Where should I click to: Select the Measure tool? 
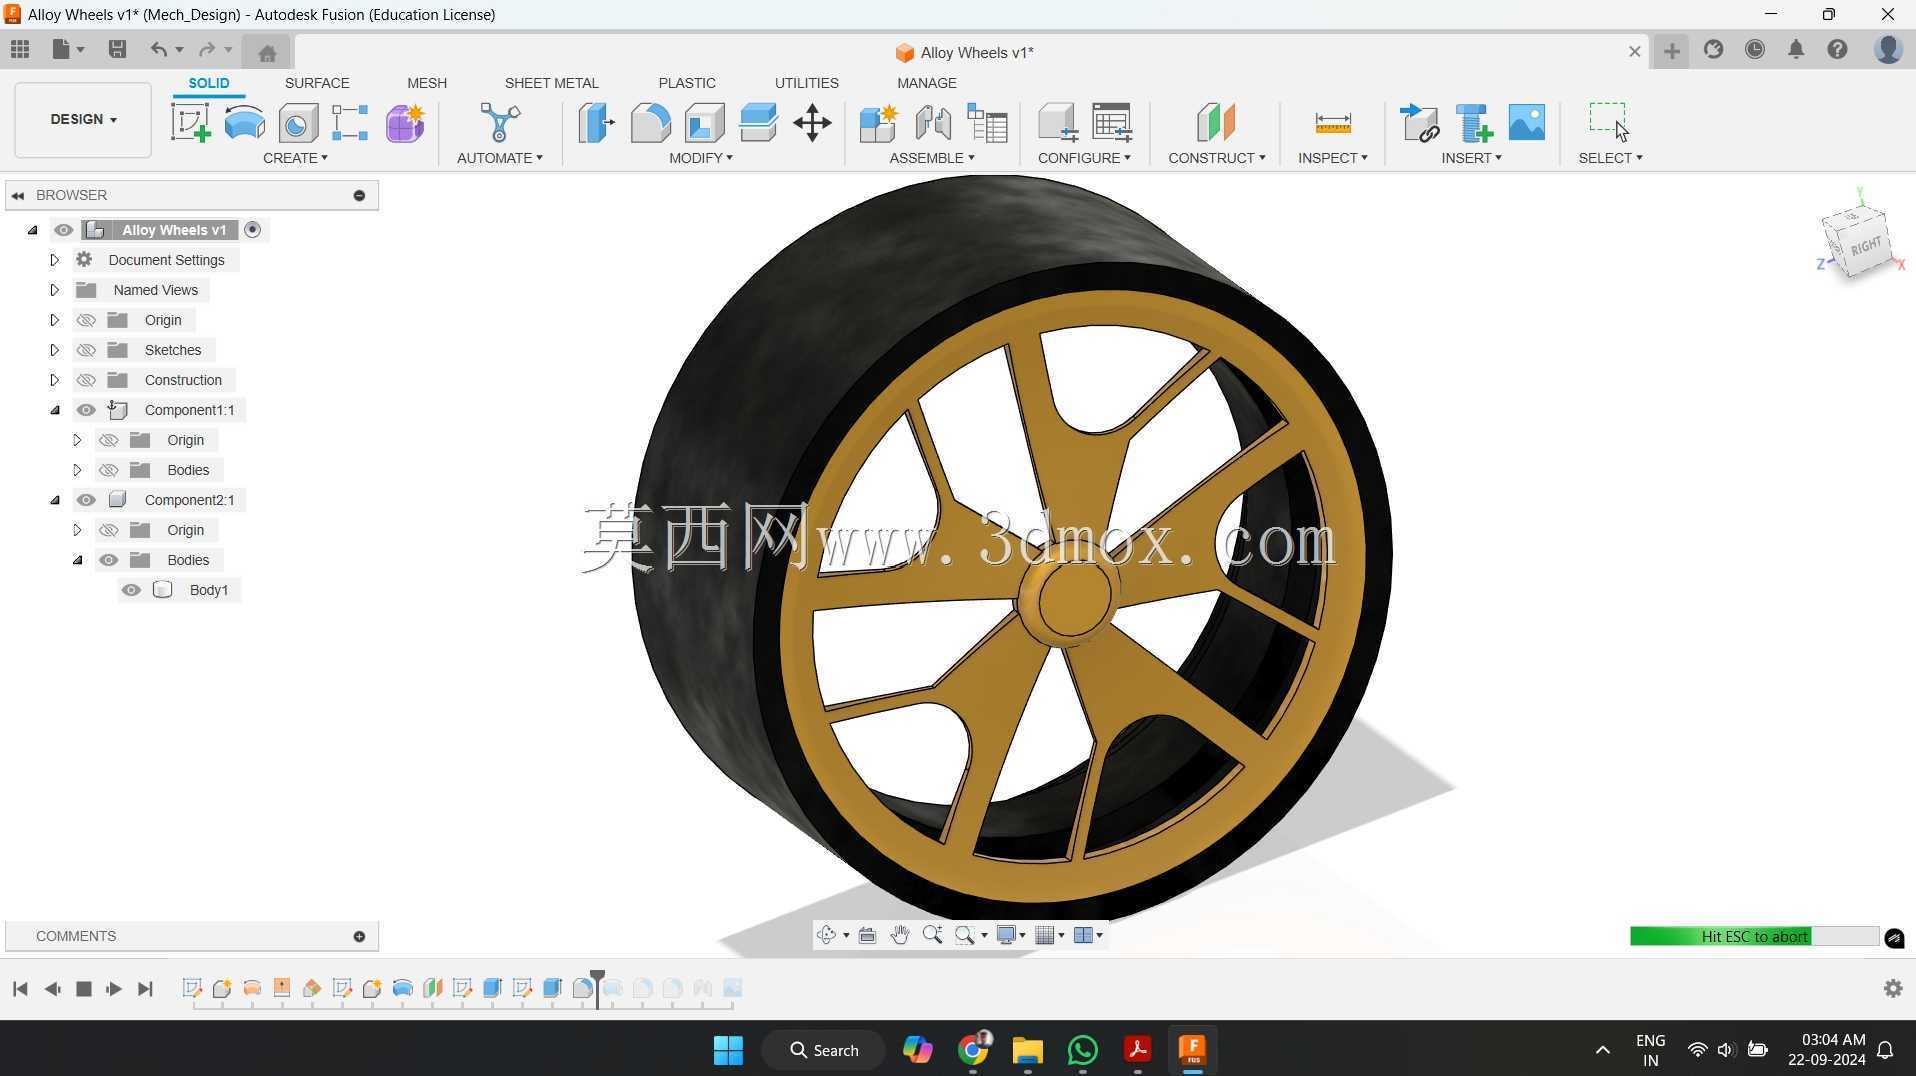point(1332,123)
